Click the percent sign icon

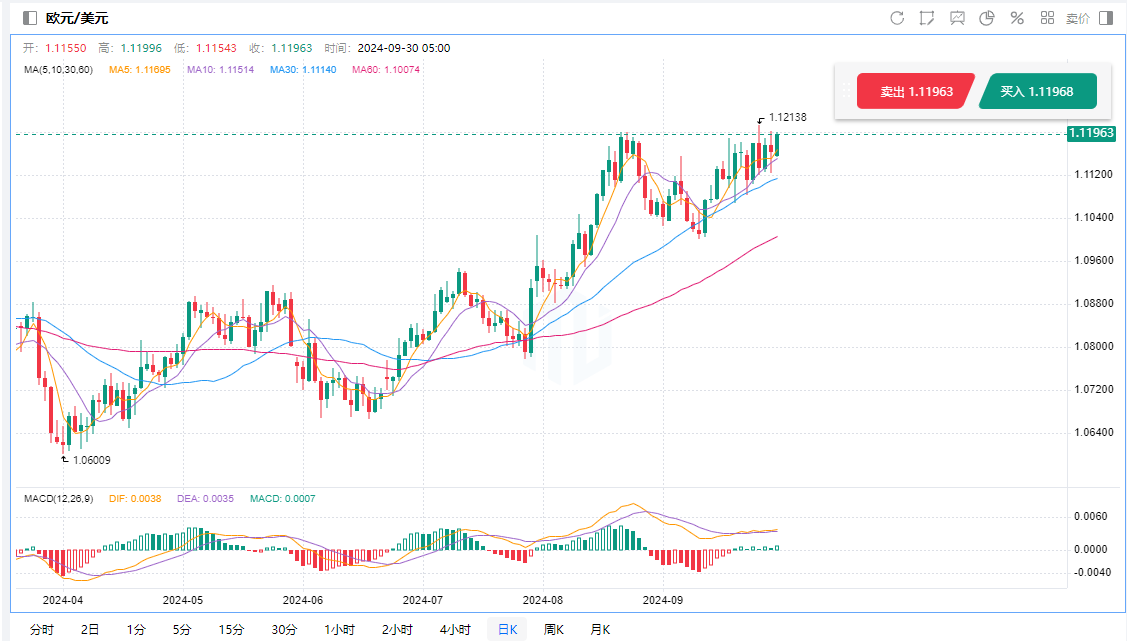coord(1017,18)
